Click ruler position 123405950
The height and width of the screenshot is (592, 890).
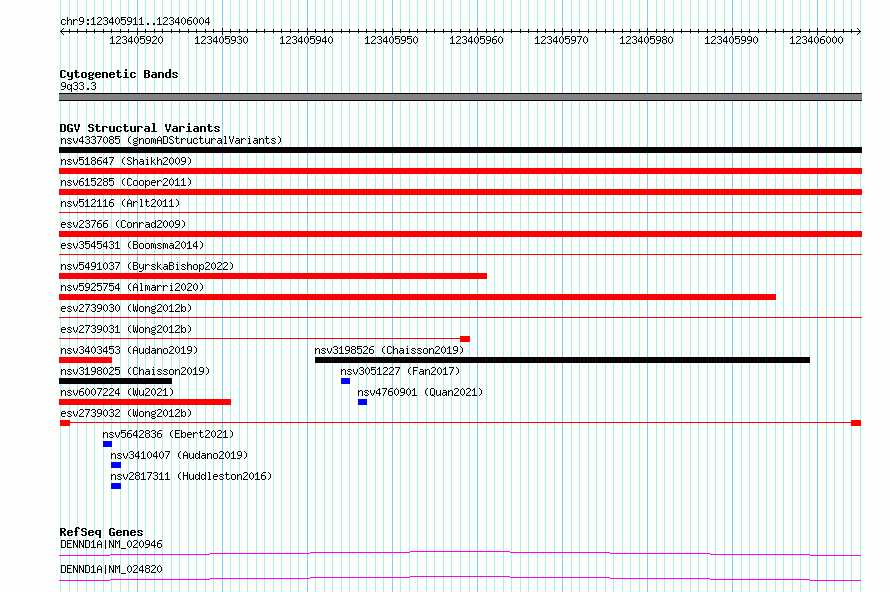tap(391, 40)
